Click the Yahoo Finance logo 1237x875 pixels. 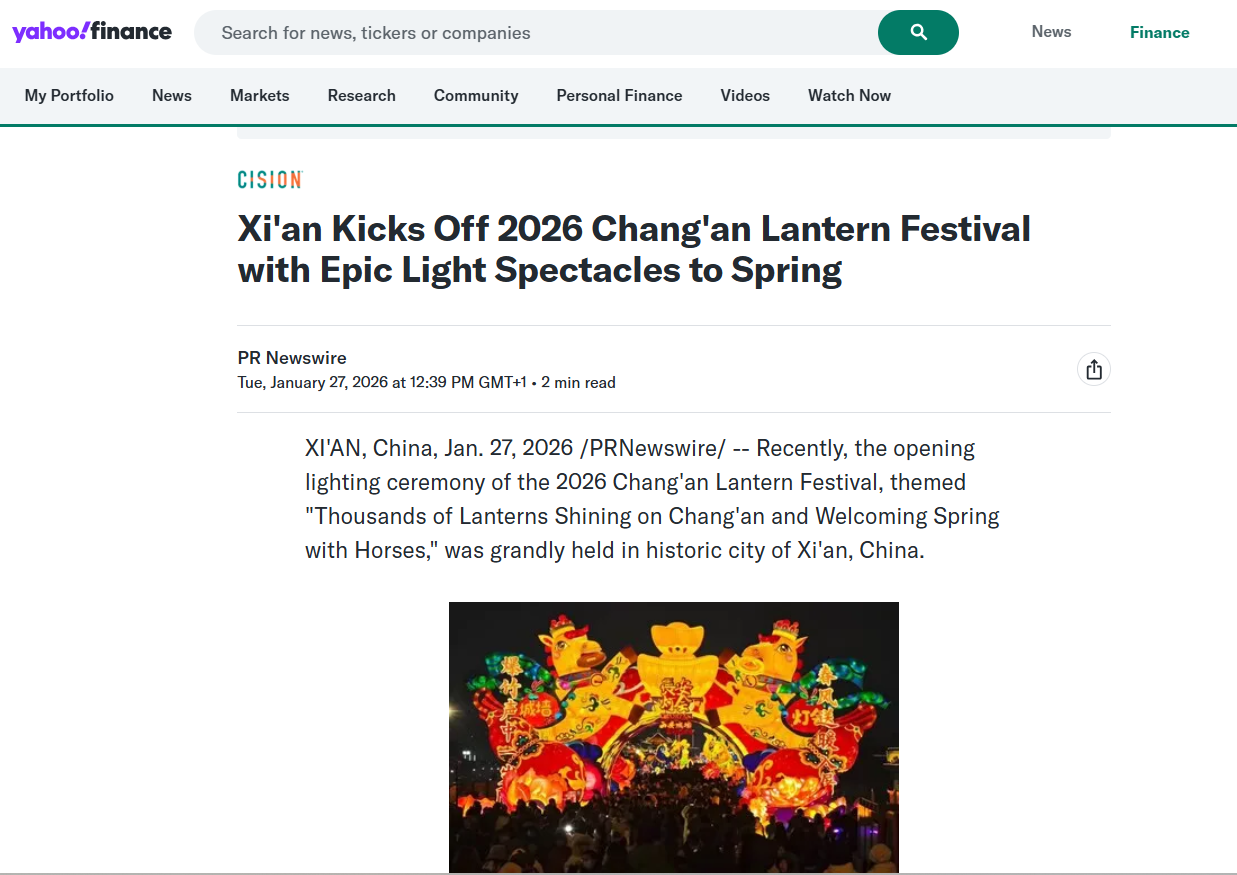click(x=92, y=32)
